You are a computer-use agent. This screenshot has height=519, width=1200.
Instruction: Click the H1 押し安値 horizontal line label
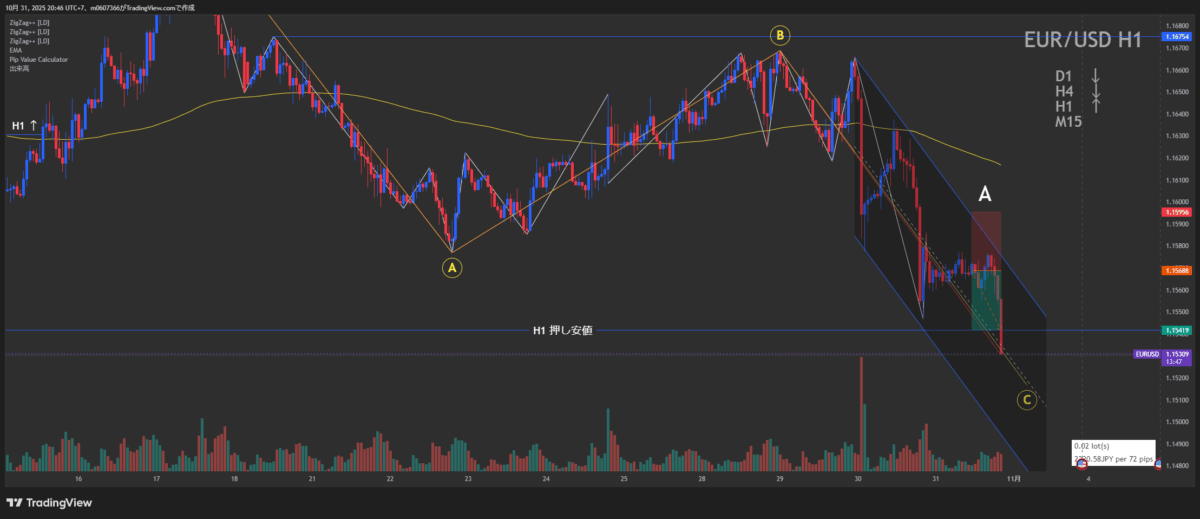click(562, 330)
